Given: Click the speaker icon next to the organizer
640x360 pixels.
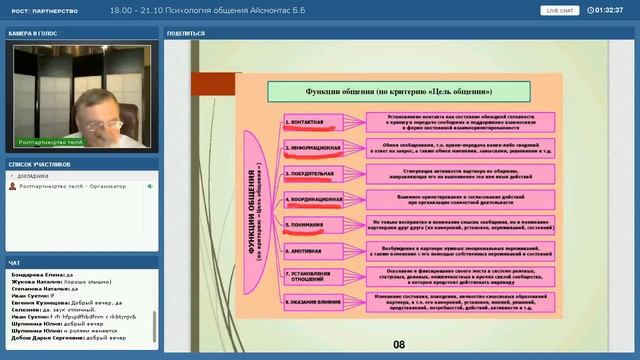Looking at the screenshot, I should [150, 186].
